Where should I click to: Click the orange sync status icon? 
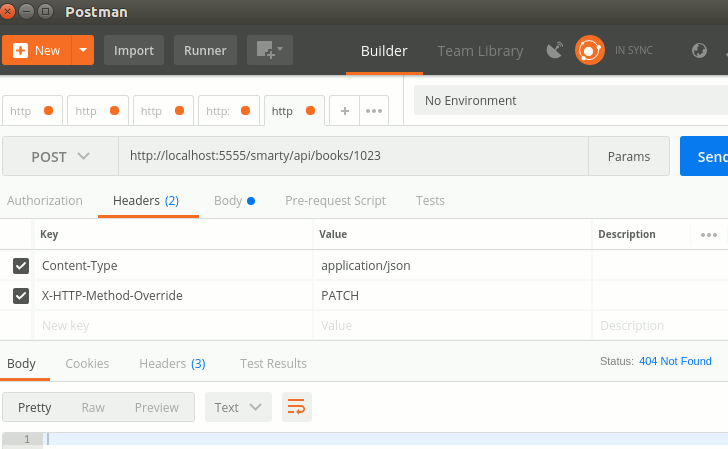click(x=590, y=50)
